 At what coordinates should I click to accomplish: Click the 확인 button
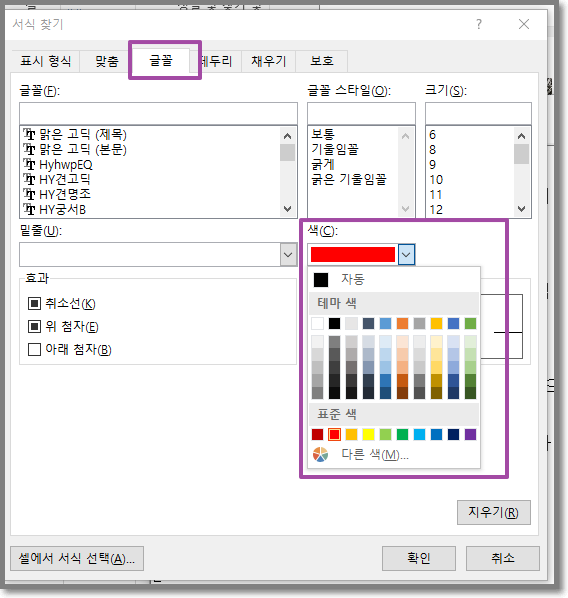419,558
